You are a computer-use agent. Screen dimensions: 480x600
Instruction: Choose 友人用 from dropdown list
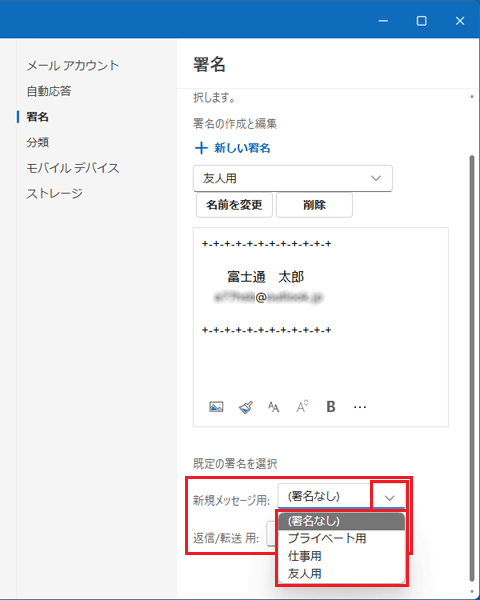tap(341, 573)
